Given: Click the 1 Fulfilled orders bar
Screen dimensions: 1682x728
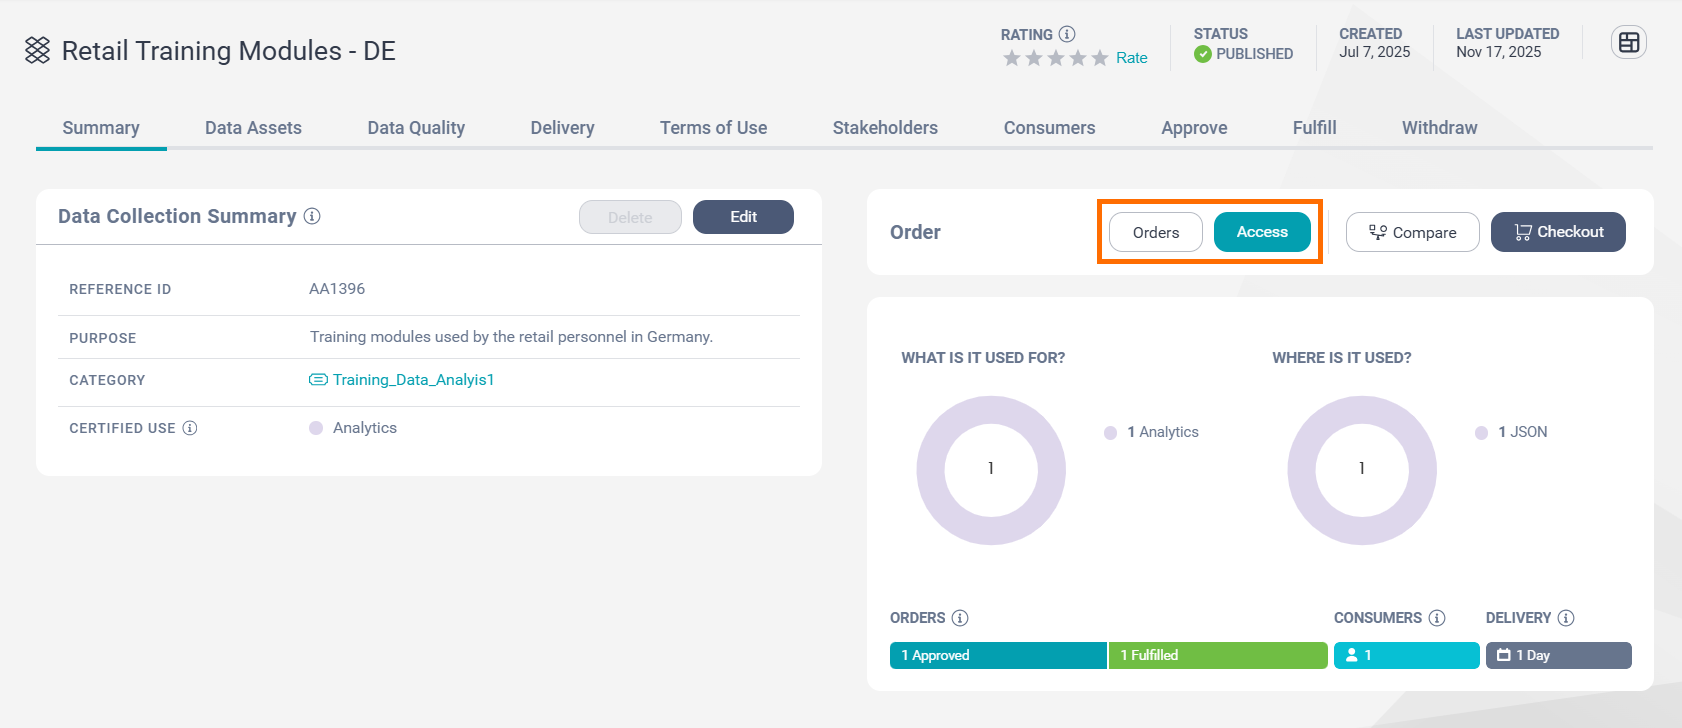Looking at the screenshot, I should 1218,655.
